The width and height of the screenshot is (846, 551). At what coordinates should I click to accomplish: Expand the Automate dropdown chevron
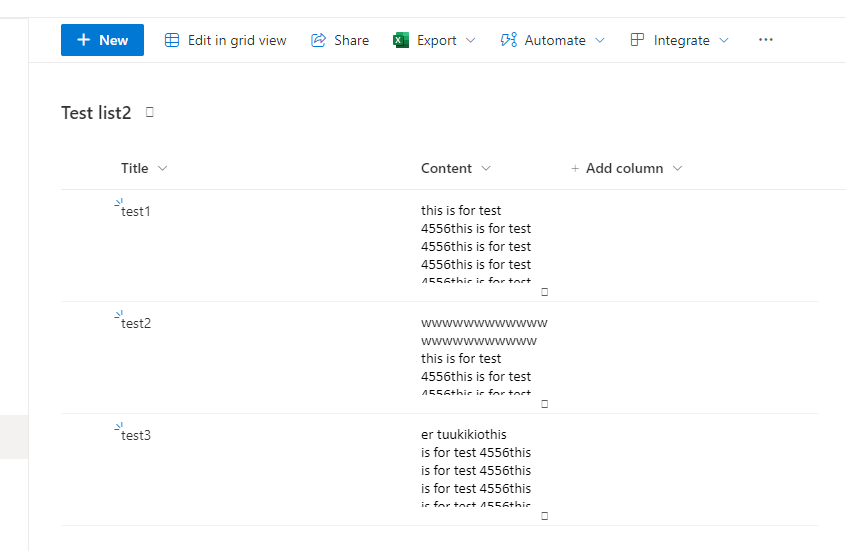pos(600,40)
